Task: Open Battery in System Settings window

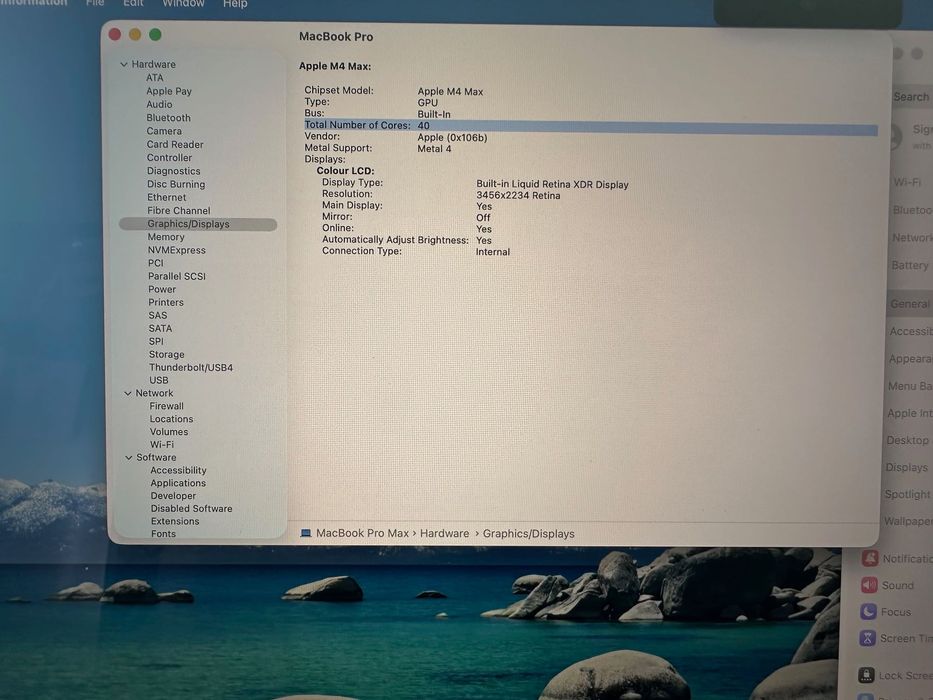Action: pyautogui.click(x=910, y=265)
